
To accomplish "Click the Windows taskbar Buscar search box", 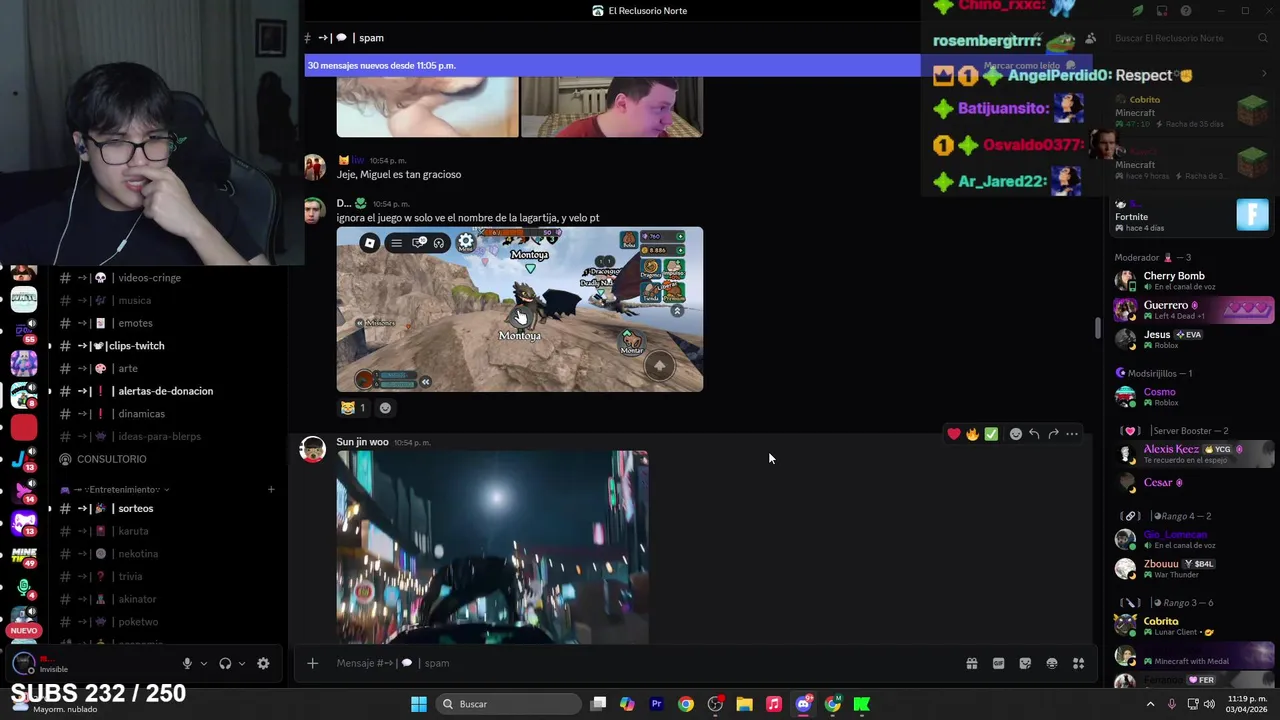I will tap(509, 704).
